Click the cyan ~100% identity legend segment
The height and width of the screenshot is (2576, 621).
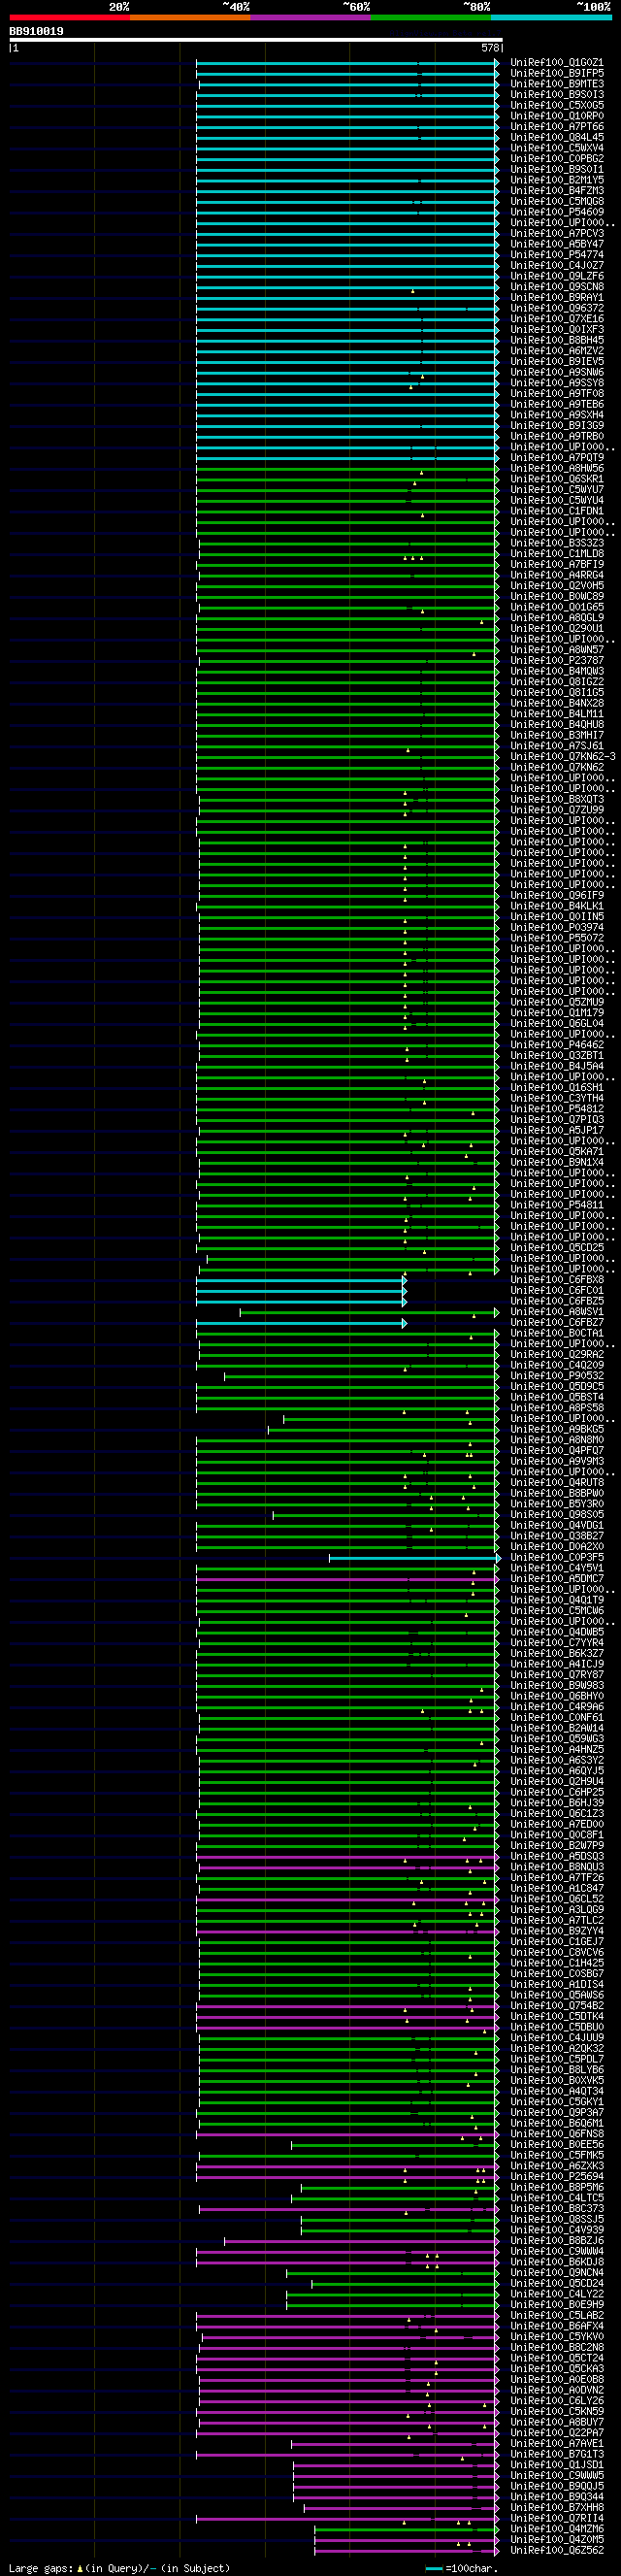[x=552, y=17]
